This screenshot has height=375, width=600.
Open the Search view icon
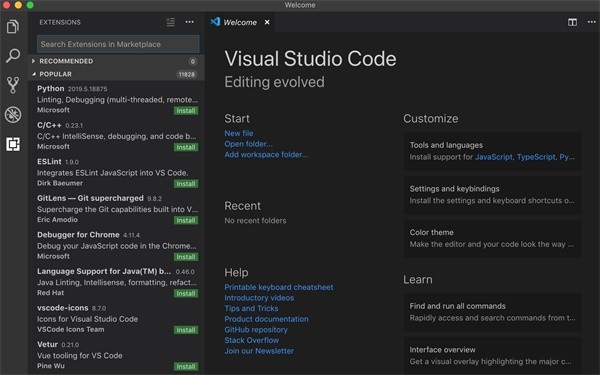pos(13,55)
